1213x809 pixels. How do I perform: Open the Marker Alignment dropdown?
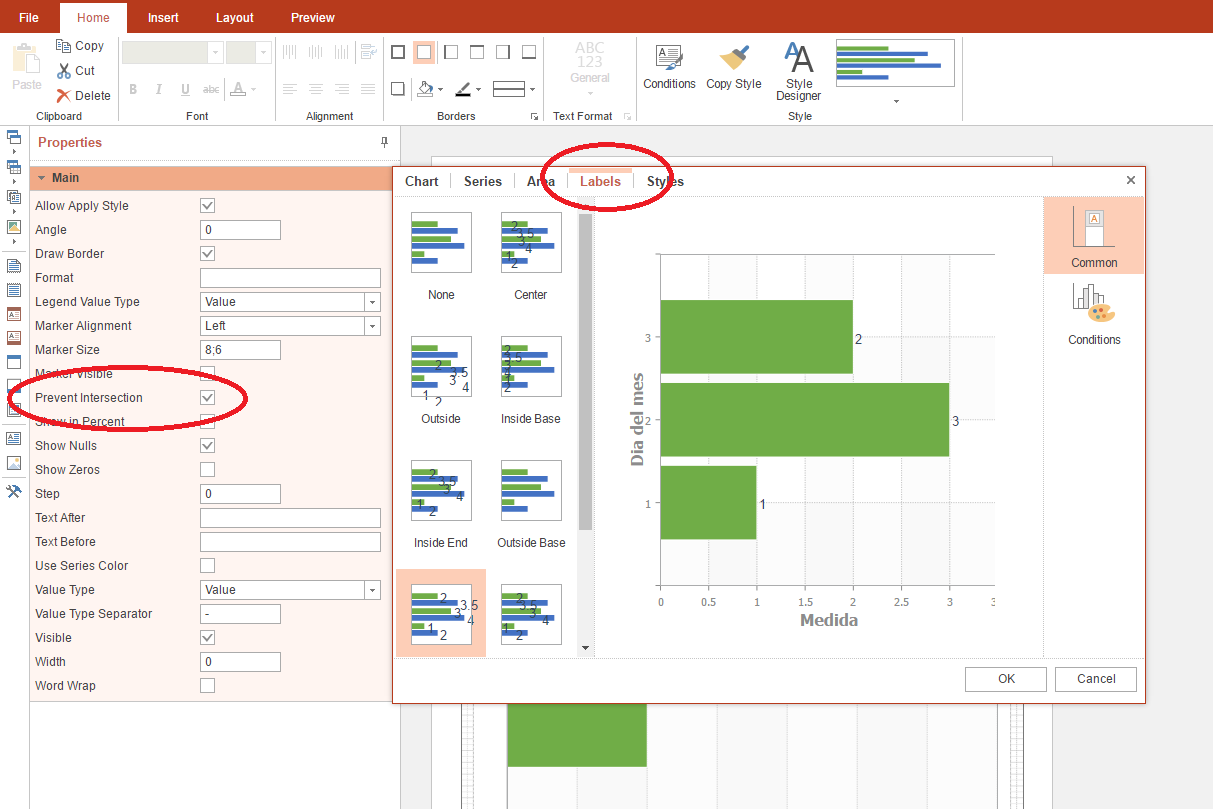pyautogui.click(x=373, y=326)
